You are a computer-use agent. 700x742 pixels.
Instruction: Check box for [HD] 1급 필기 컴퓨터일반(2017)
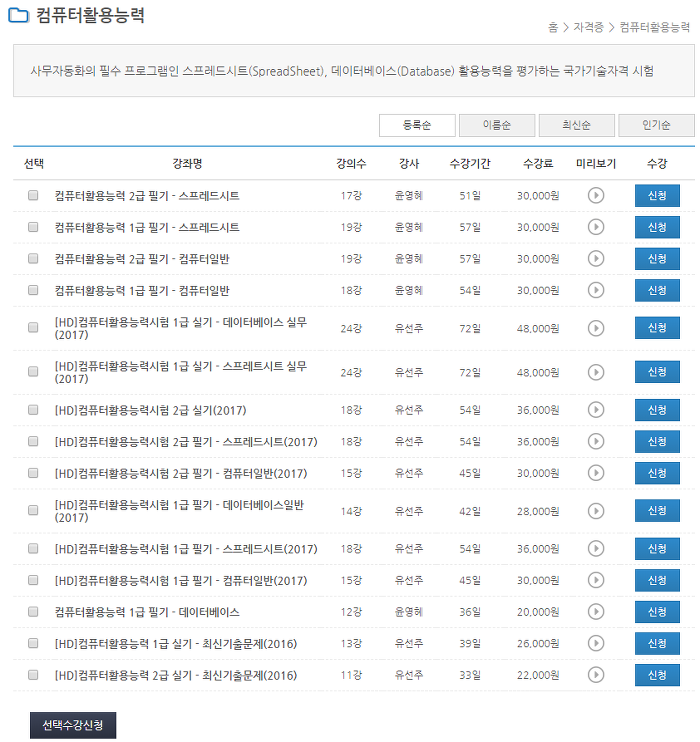point(33,580)
